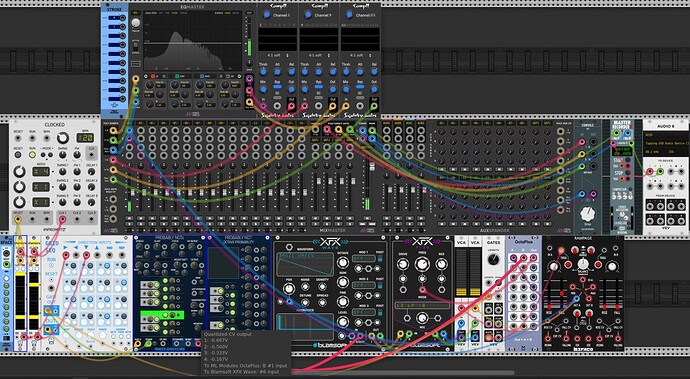Click the Freq knob on XFX F-35
The image size is (690, 379).
(422, 264)
